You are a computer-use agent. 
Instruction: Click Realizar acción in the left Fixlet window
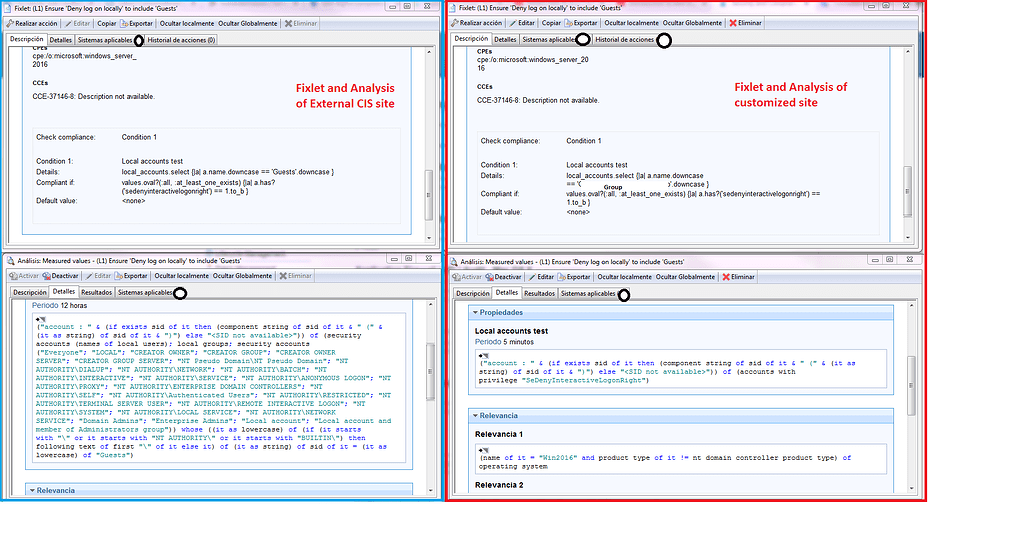[32, 24]
